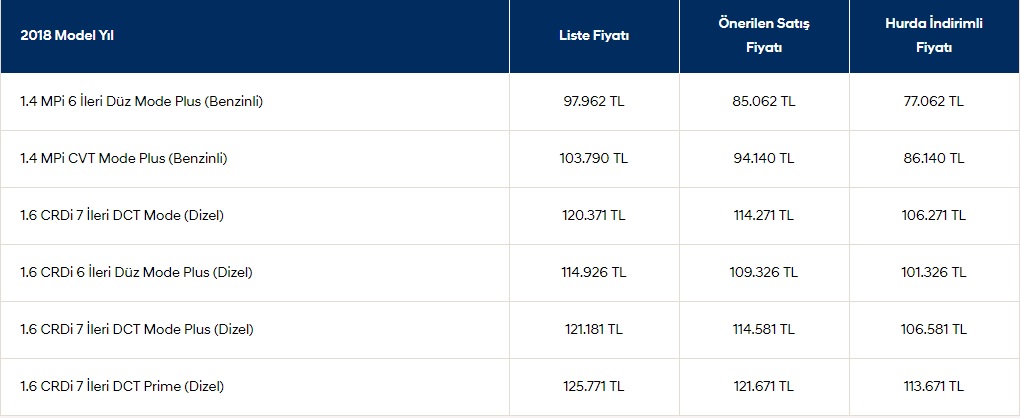Click the Önerilen Satış Fiyatı header
The width and height of the screenshot is (1020, 418).
pyautogui.click(x=764, y=36)
